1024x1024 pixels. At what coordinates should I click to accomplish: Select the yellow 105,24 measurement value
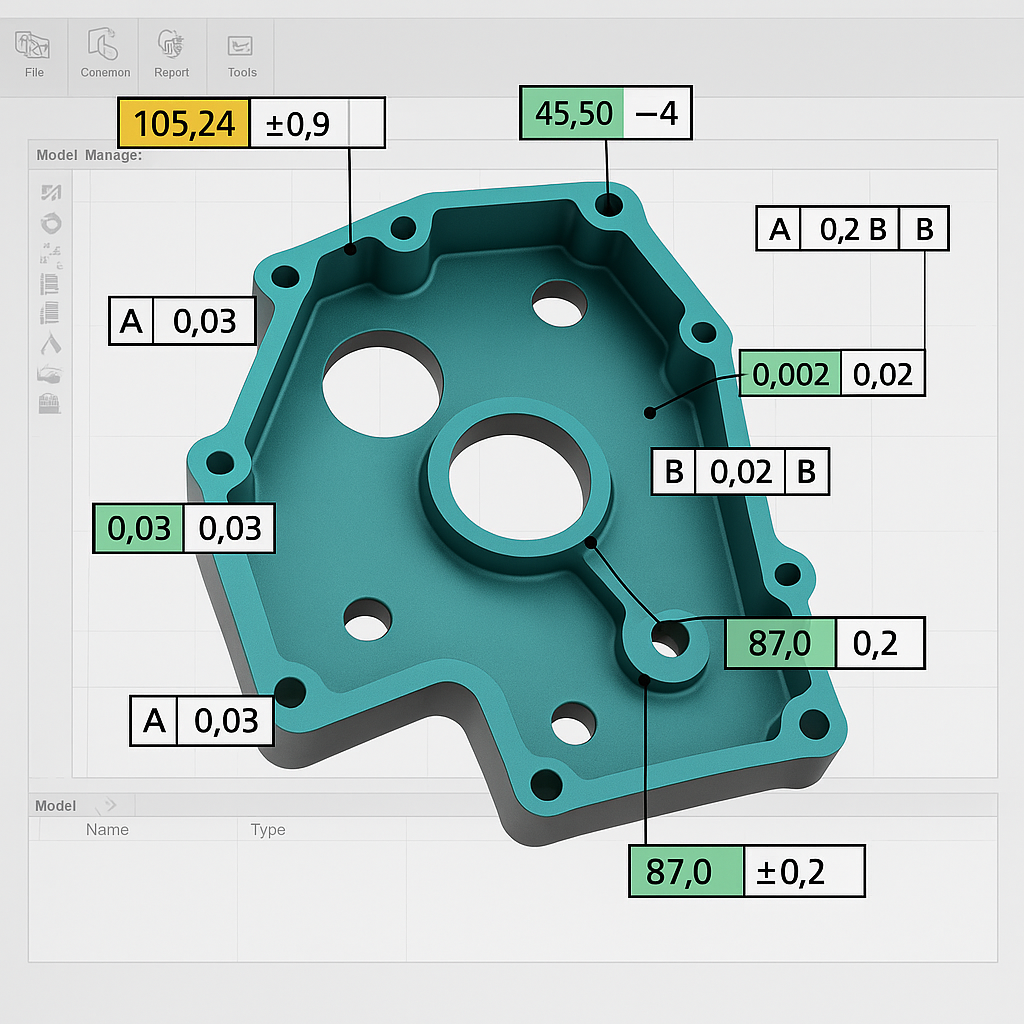pyautogui.click(x=184, y=123)
